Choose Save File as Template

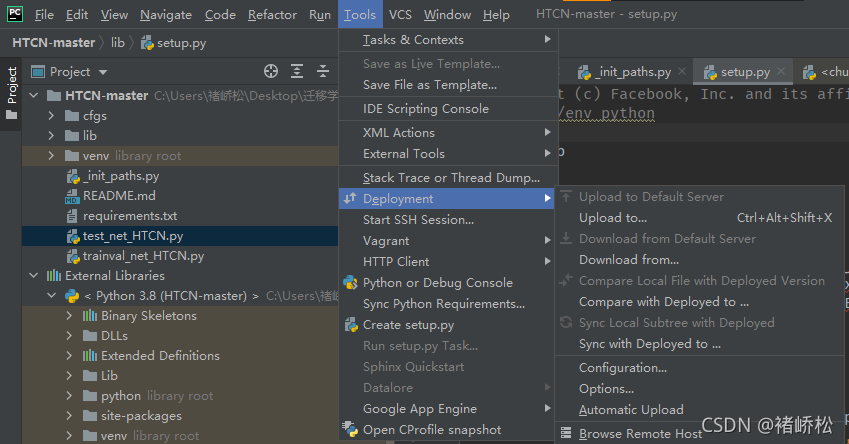click(x=448, y=85)
